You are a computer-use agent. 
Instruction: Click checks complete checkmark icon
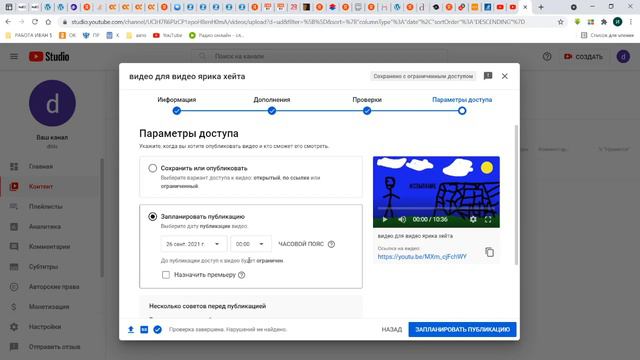[158, 329]
